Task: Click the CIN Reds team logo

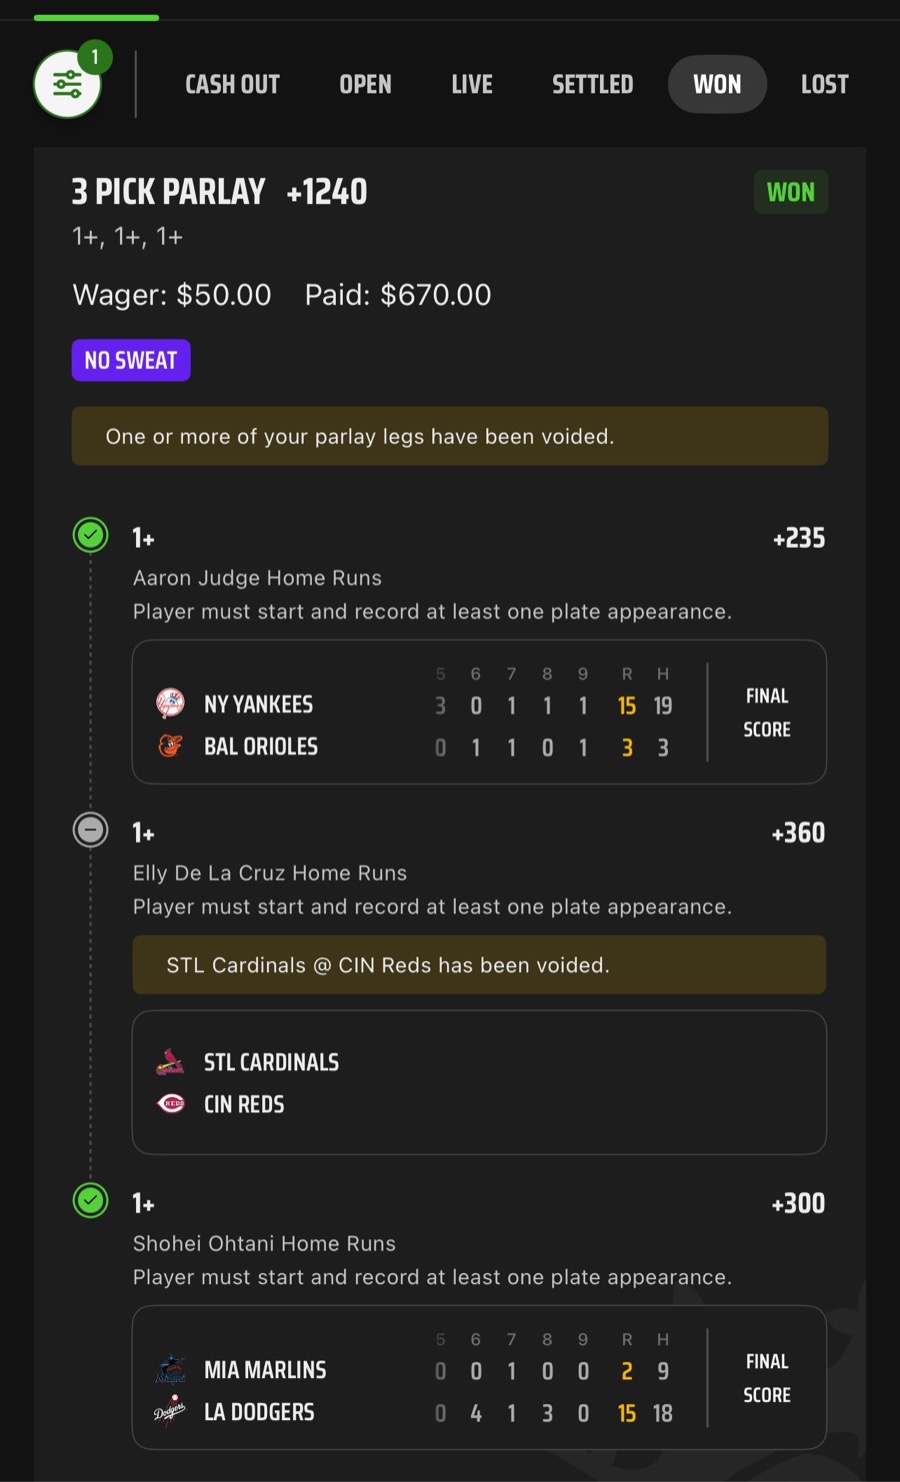Action: [x=169, y=1104]
